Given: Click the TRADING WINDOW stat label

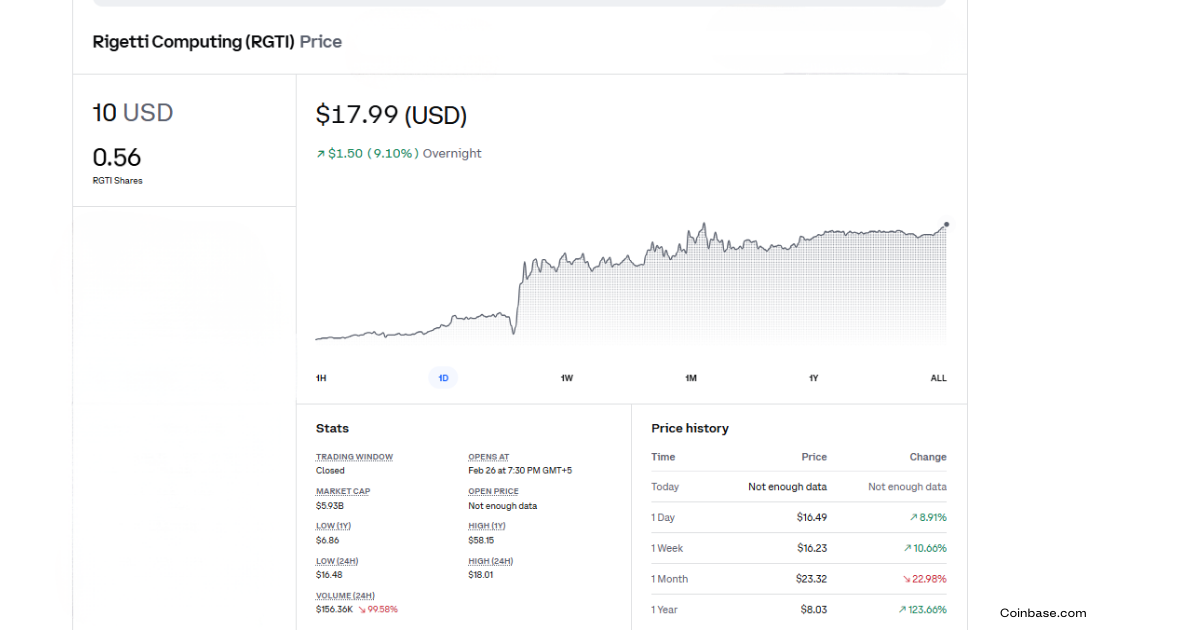Looking at the screenshot, I should click(x=354, y=457).
